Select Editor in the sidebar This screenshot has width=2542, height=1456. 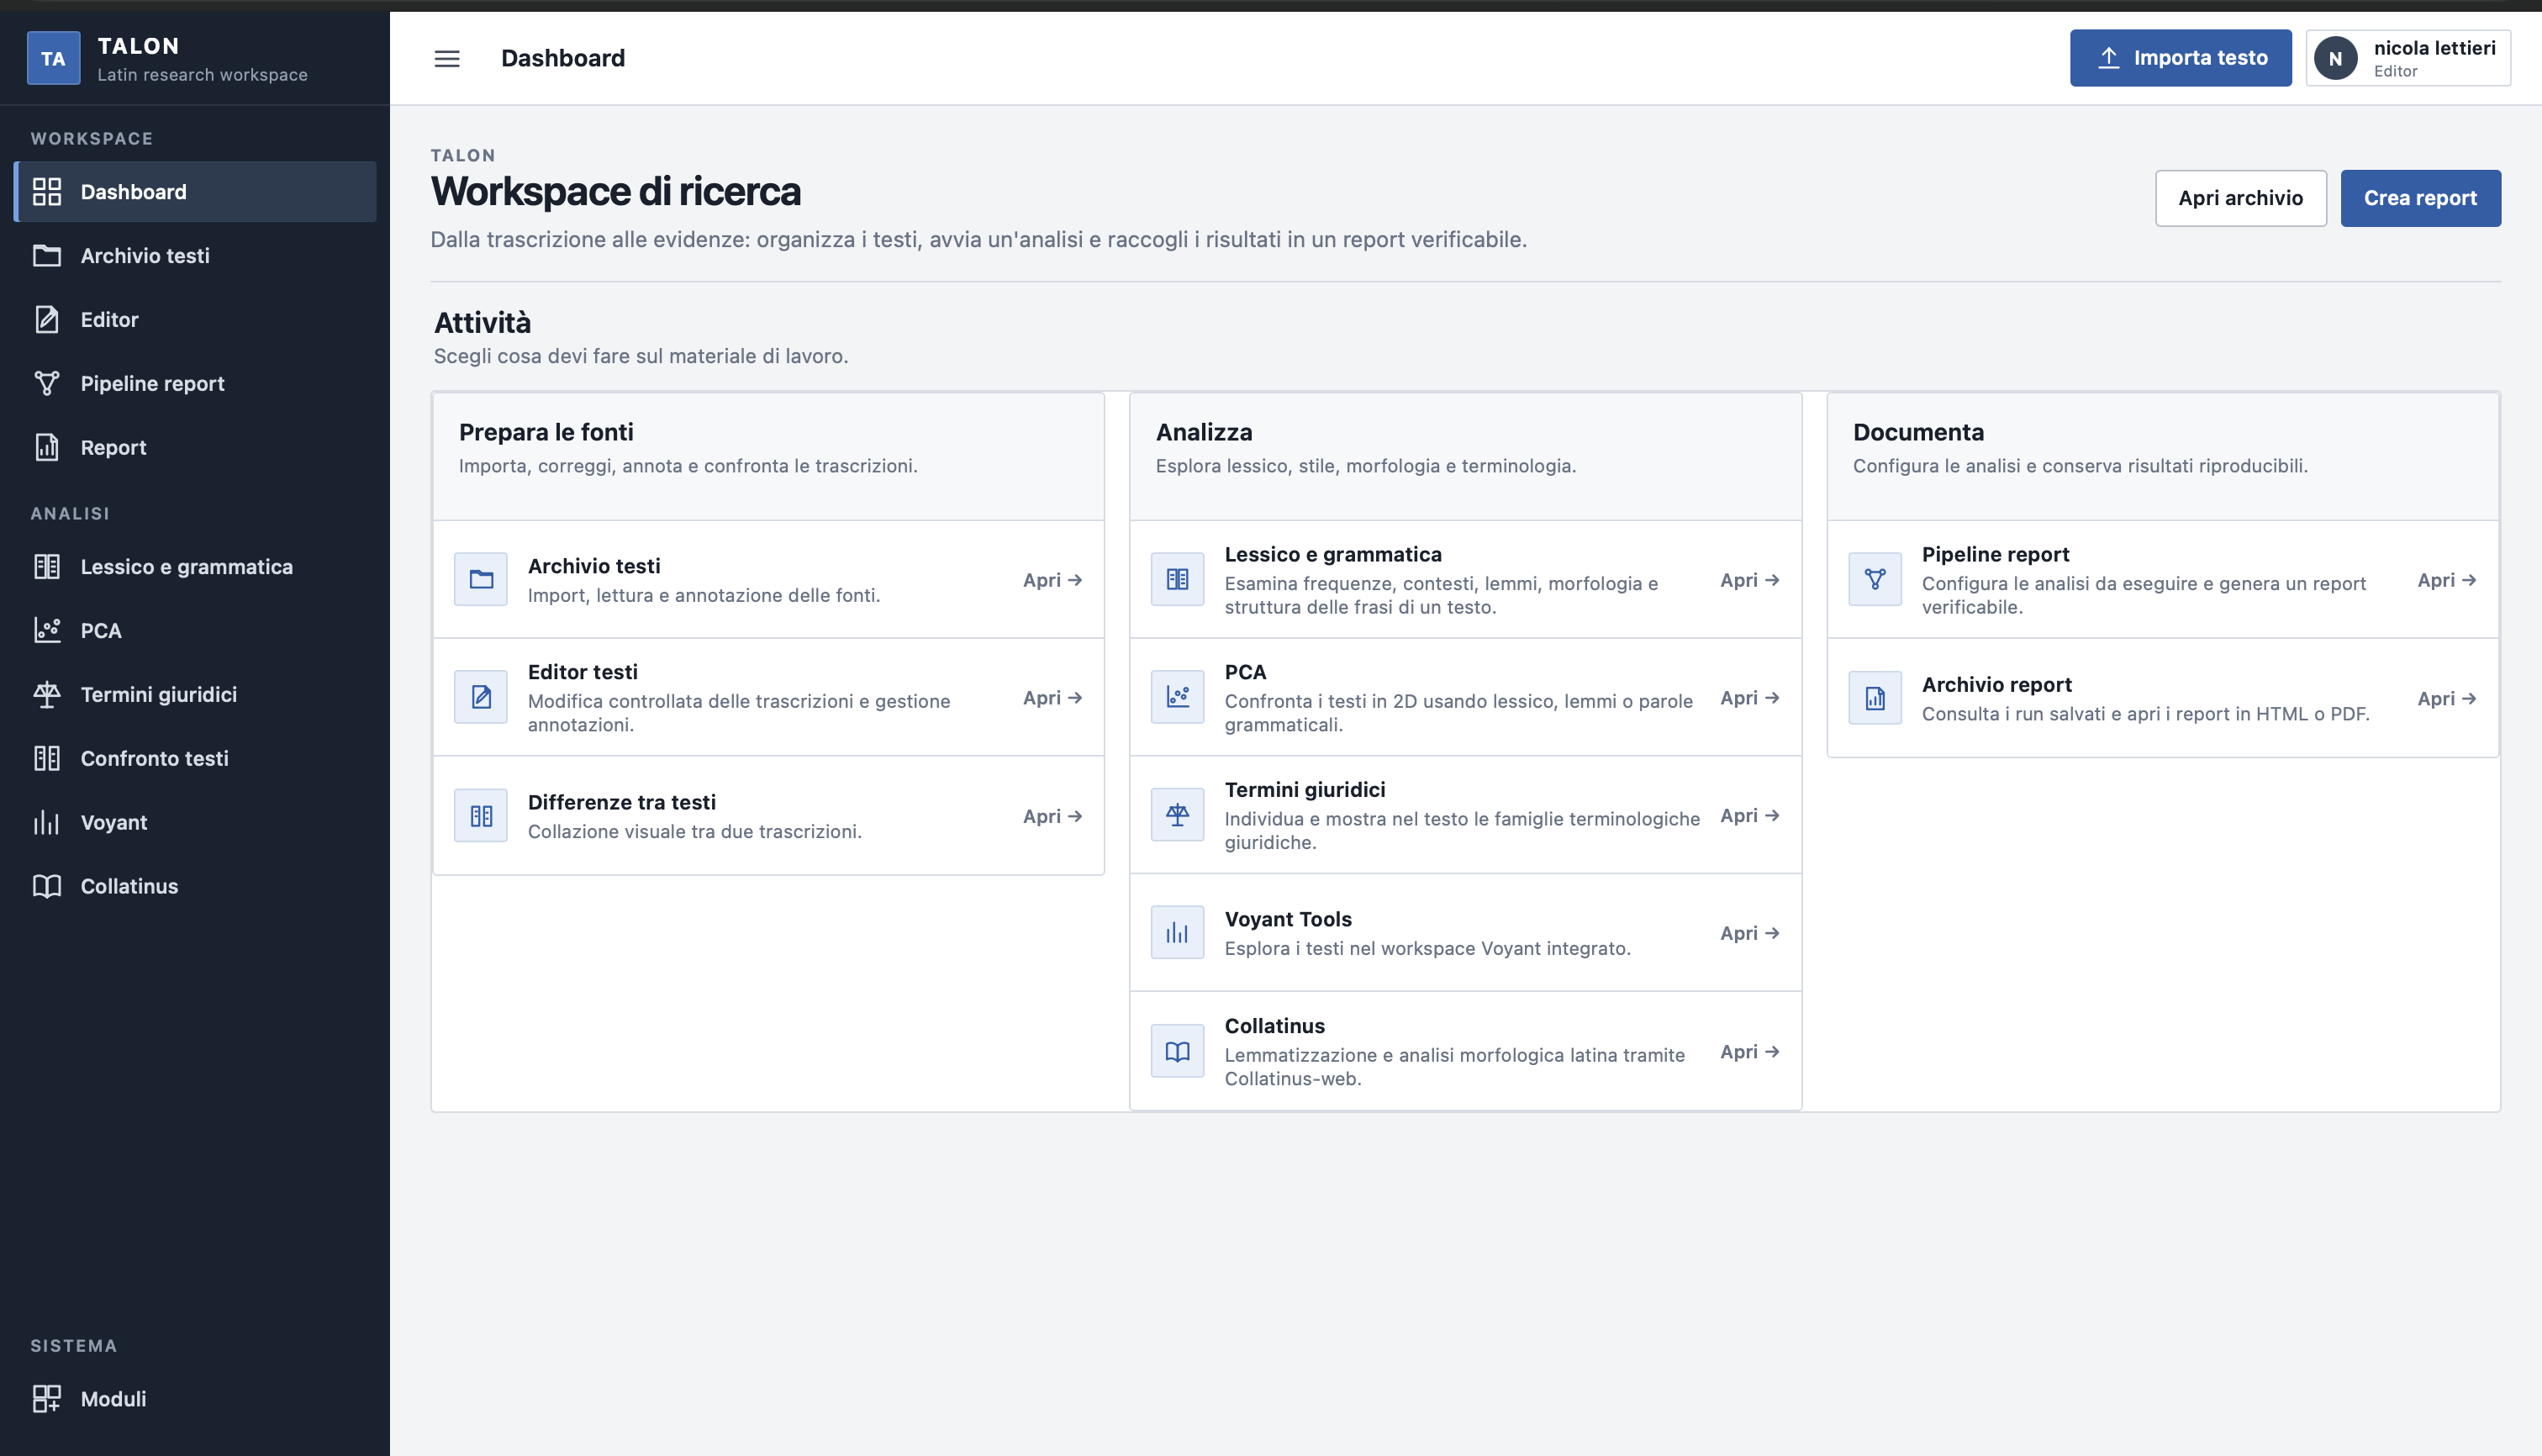pyautogui.click(x=195, y=319)
